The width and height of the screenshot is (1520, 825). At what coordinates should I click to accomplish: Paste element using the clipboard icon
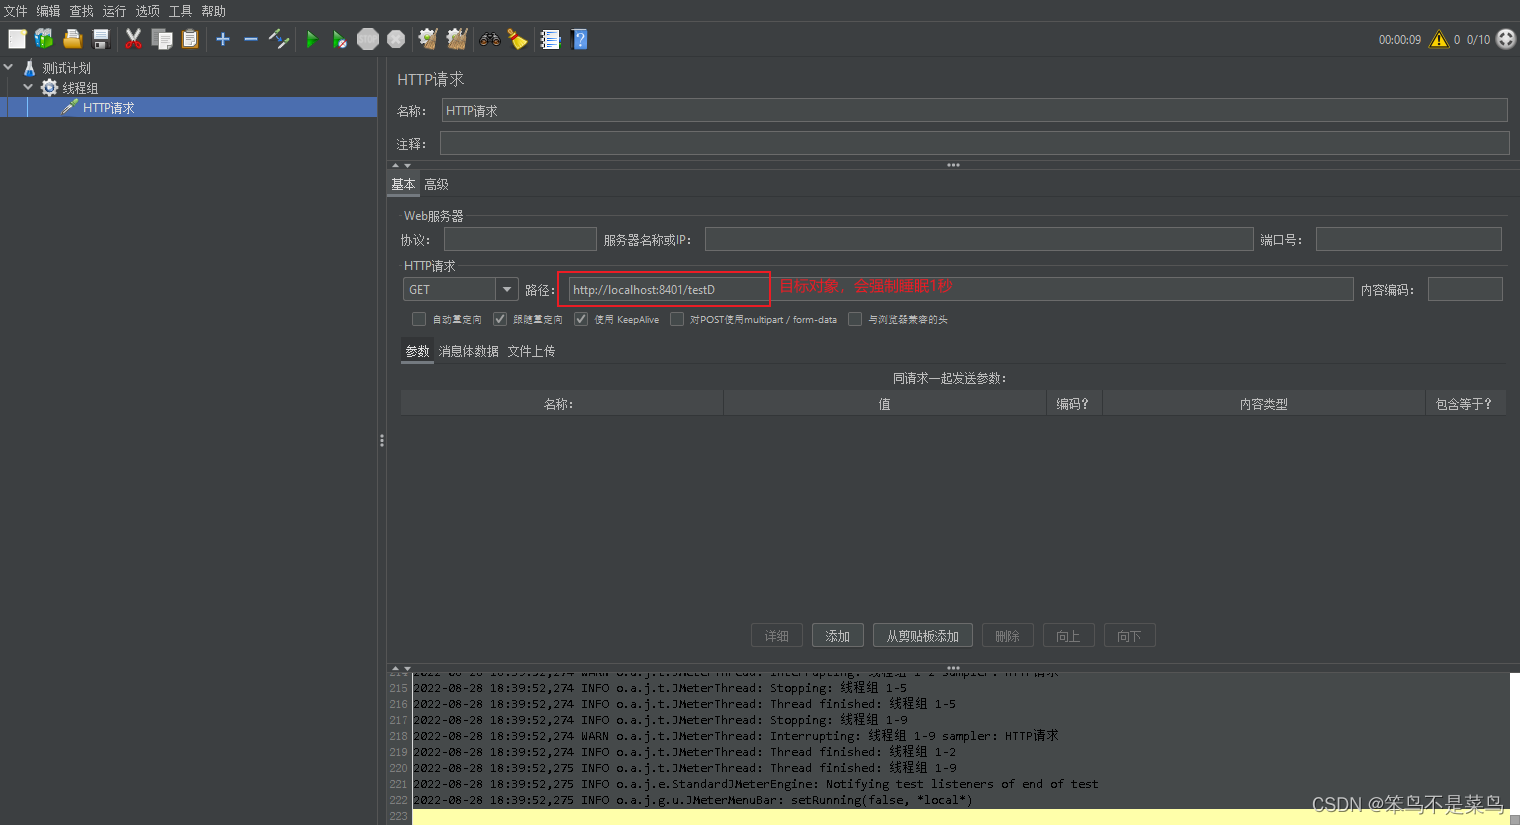coord(190,39)
